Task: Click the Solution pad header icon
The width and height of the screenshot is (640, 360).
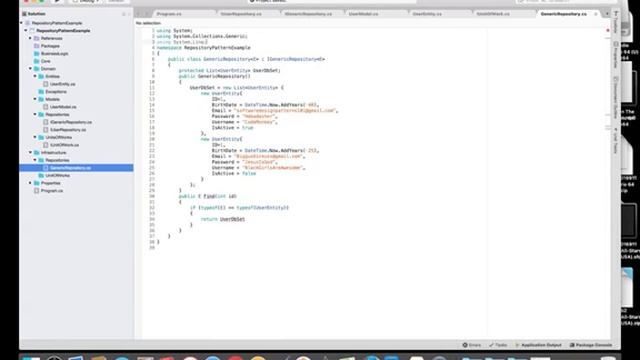Action: point(24,14)
